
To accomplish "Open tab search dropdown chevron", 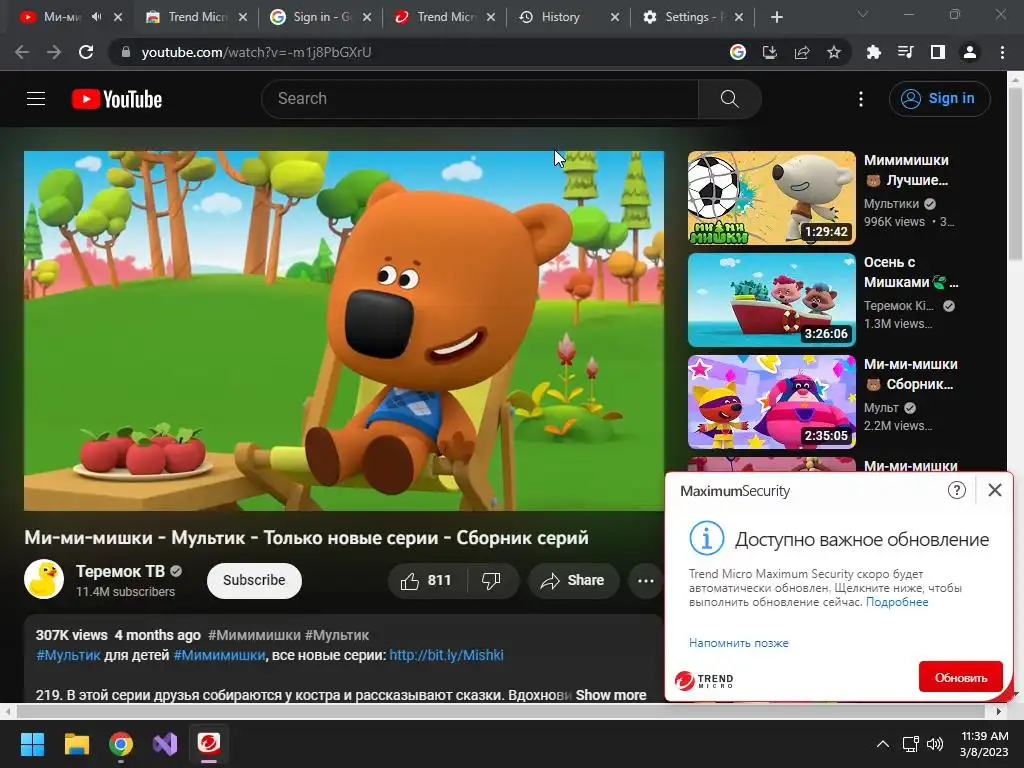I will pos(863,14).
